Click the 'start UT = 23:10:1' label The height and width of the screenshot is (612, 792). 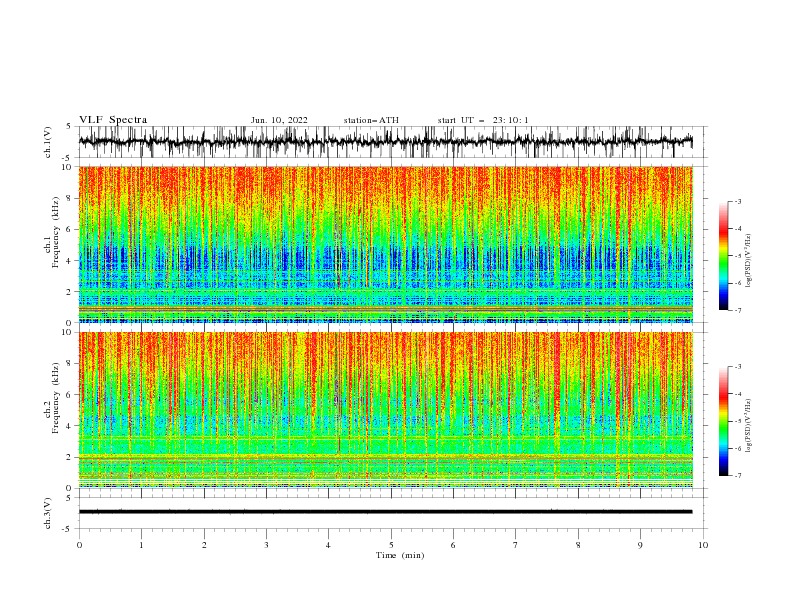click(483, 120)
